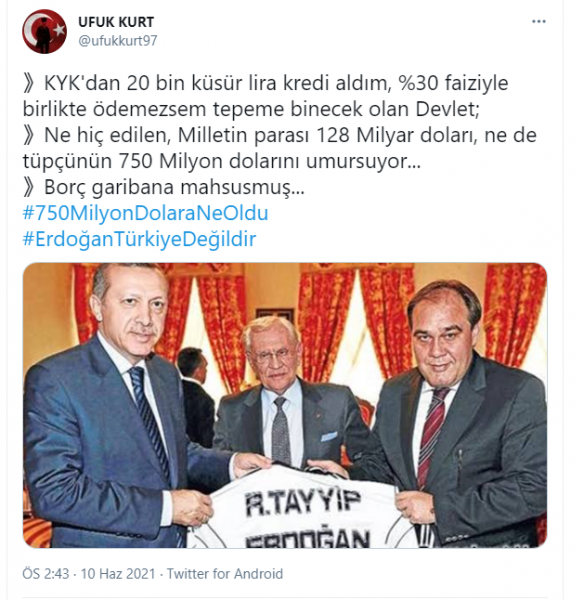The image size is (584, 600).
Task: Click the Turkish flag profile avatar
Action: click(x=44, y=31)
